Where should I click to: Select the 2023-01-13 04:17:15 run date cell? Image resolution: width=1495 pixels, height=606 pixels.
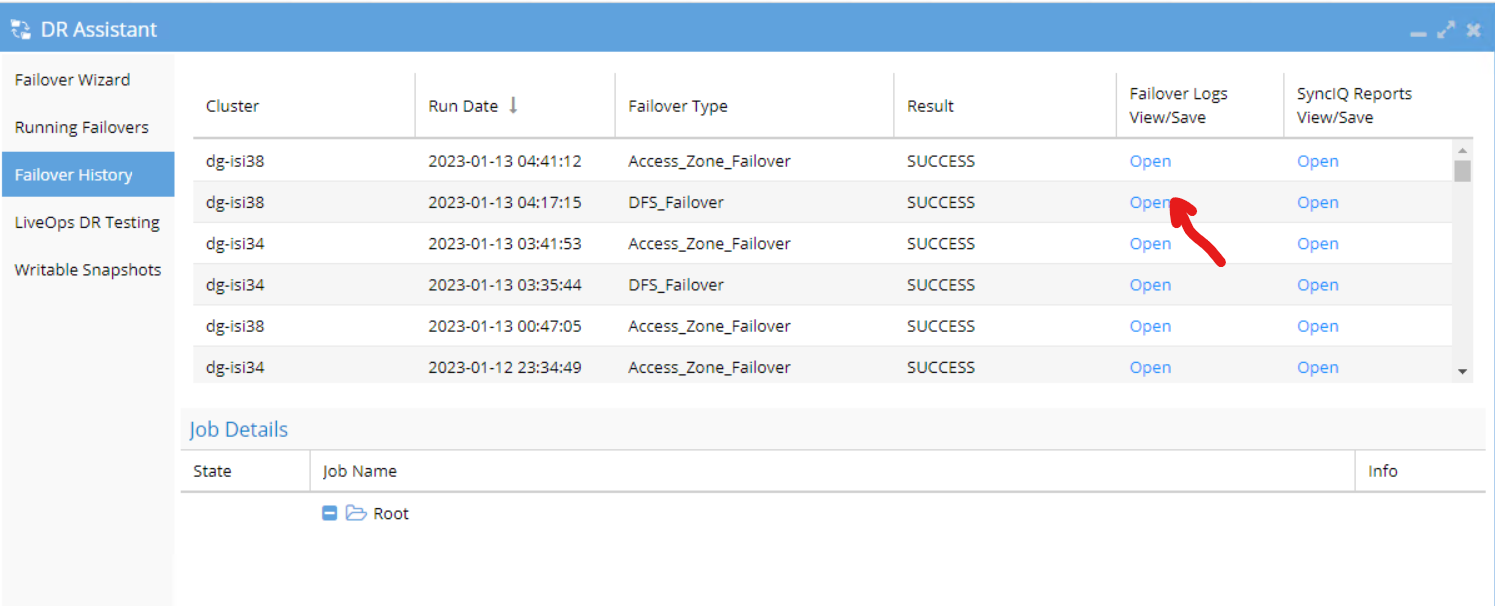point(505,202)
